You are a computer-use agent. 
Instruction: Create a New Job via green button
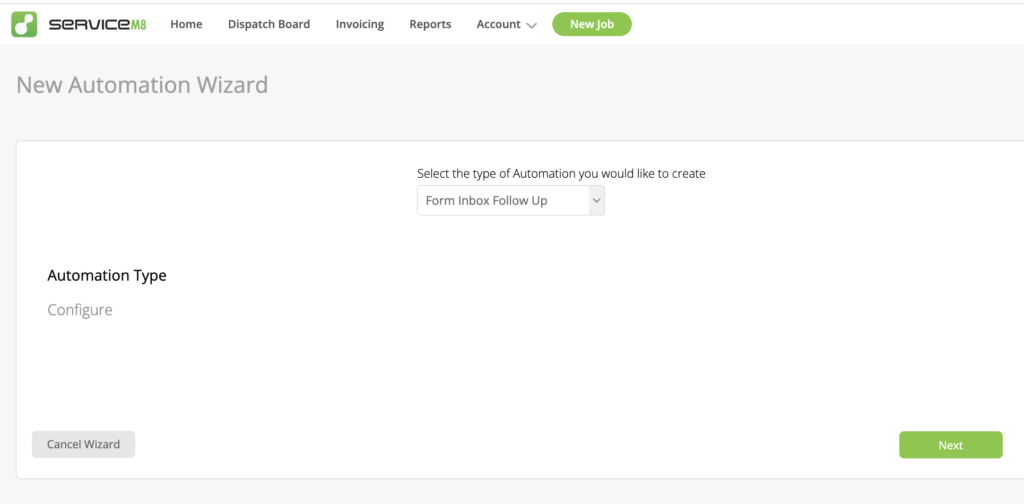pyautogui.click(x=592, y=24)
